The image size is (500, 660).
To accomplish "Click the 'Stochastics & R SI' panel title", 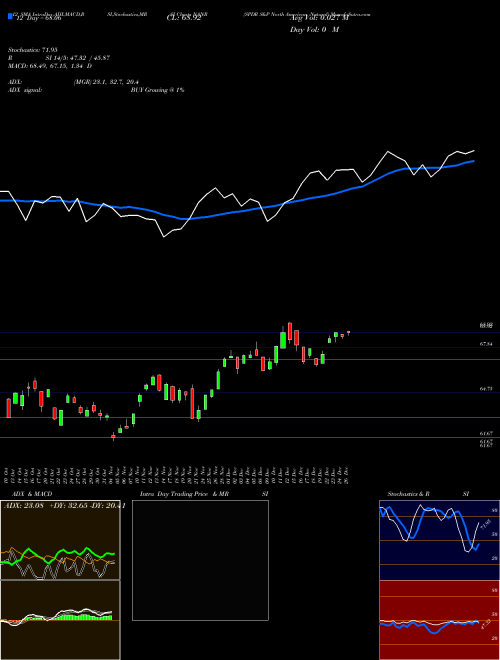I will pyautogui.click(x=428, y=494).
